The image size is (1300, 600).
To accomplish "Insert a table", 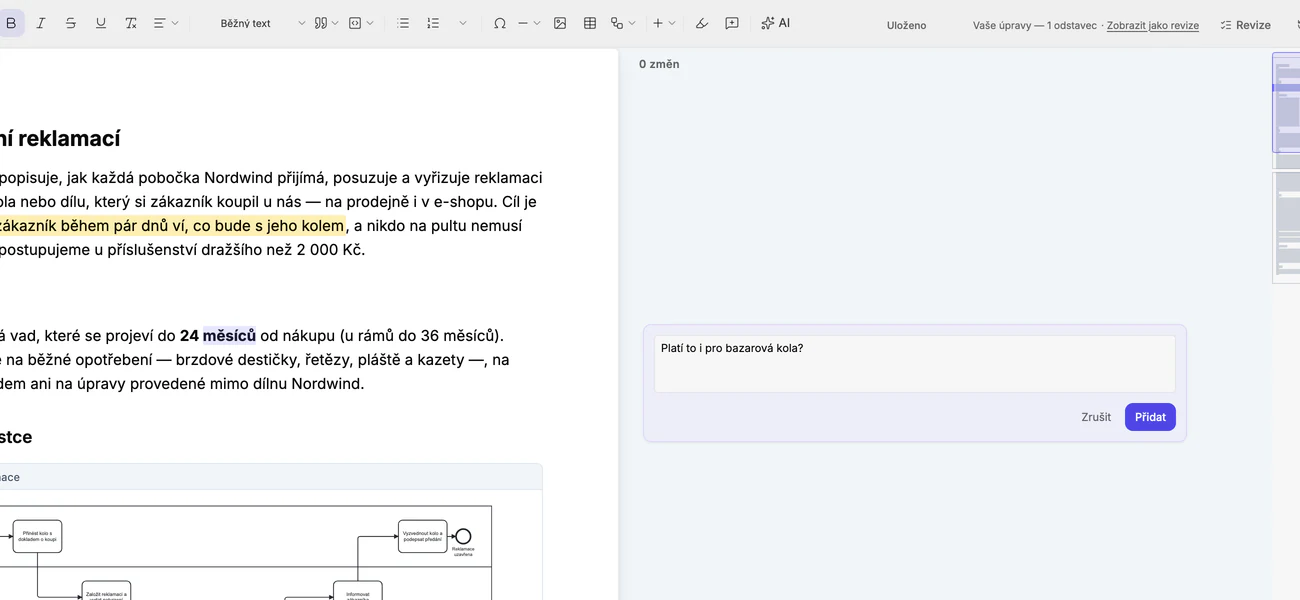I will point(590,23).
